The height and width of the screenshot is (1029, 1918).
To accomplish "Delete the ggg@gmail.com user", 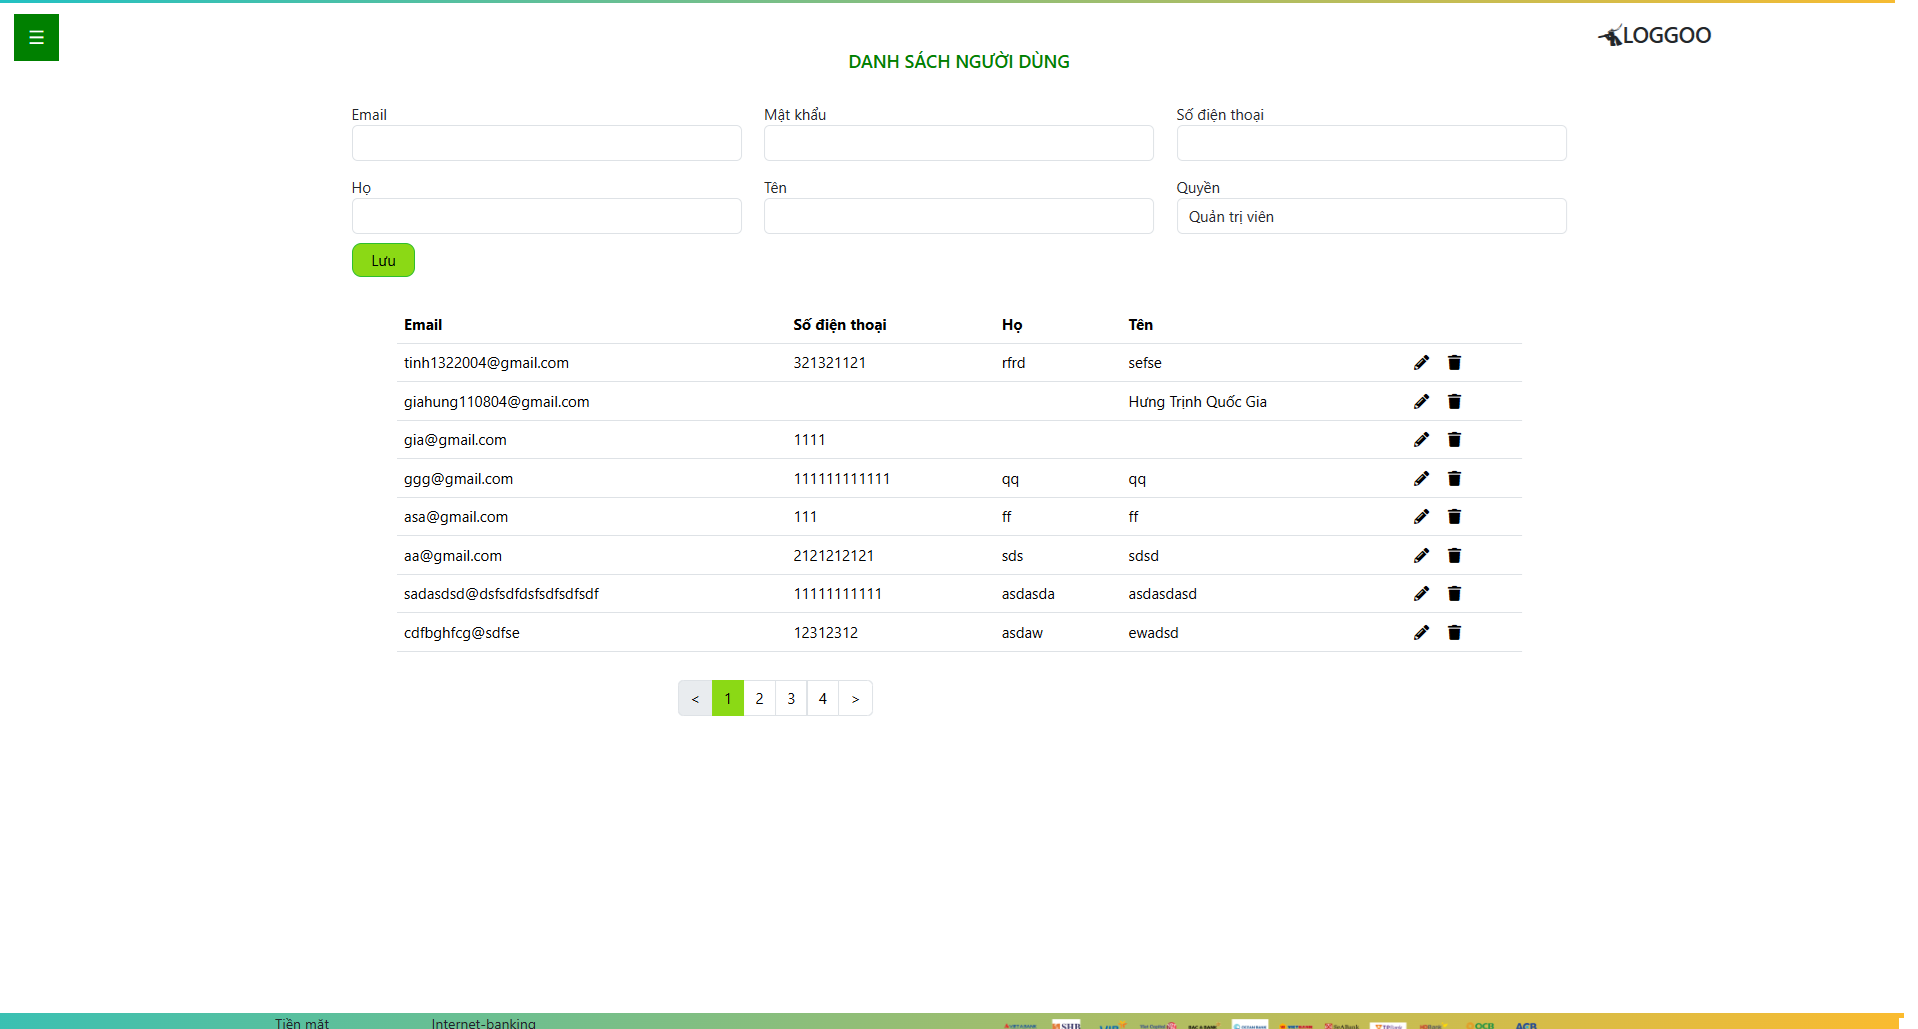I will tap(1454, 479).
